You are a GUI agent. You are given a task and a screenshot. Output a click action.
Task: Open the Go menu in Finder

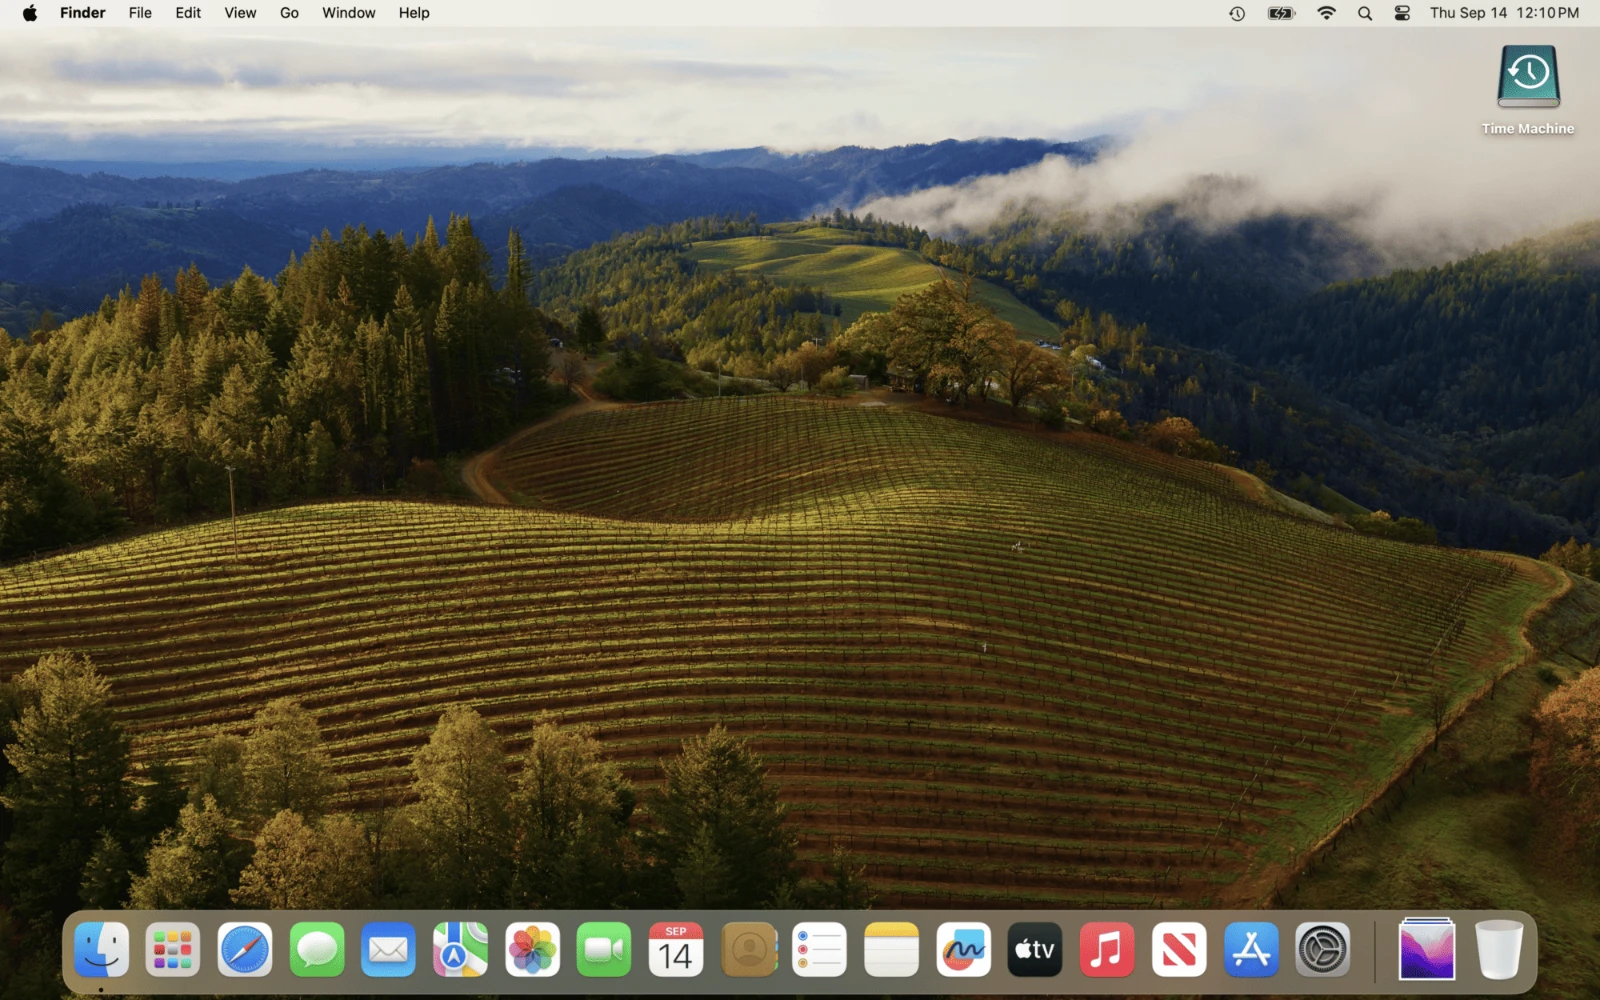288,13
